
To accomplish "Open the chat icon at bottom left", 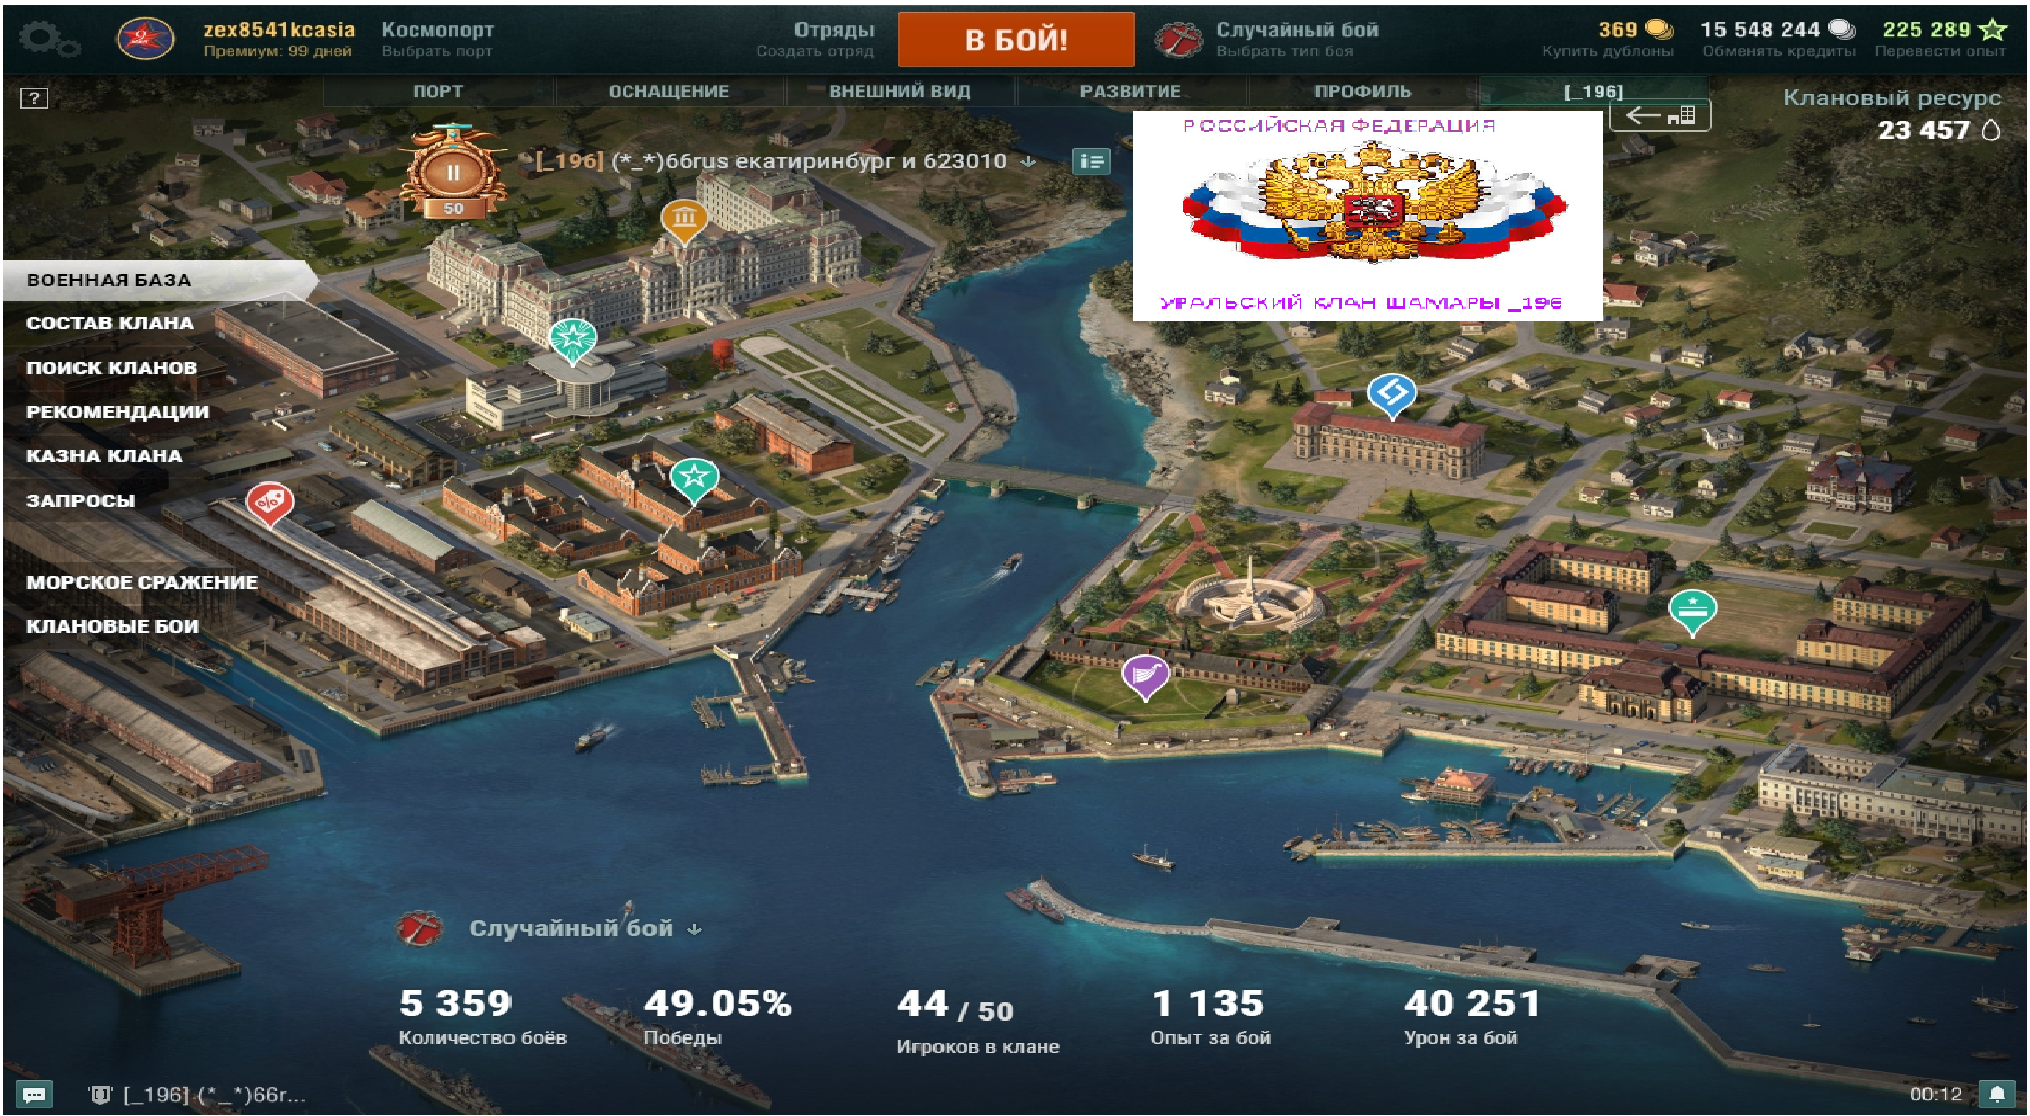I will pyautogui.click(x=34, y=1094).
